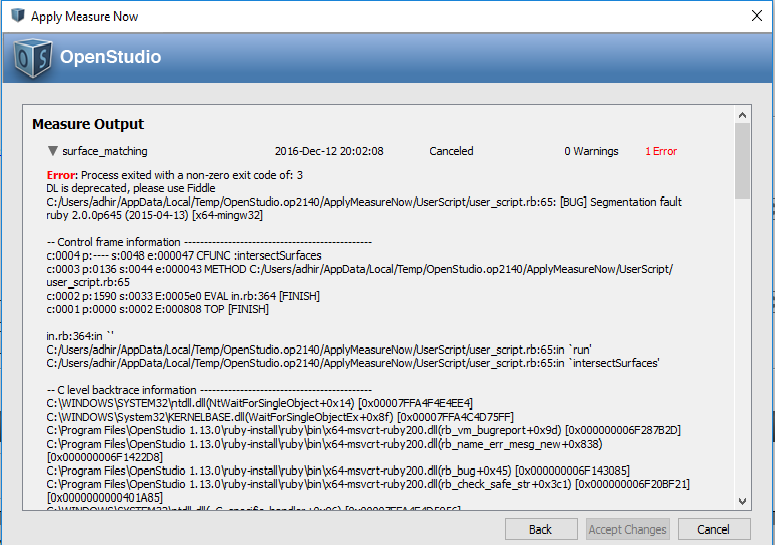
Task: Click the 'C level backtrace information' line
Action: coord(209,390)
